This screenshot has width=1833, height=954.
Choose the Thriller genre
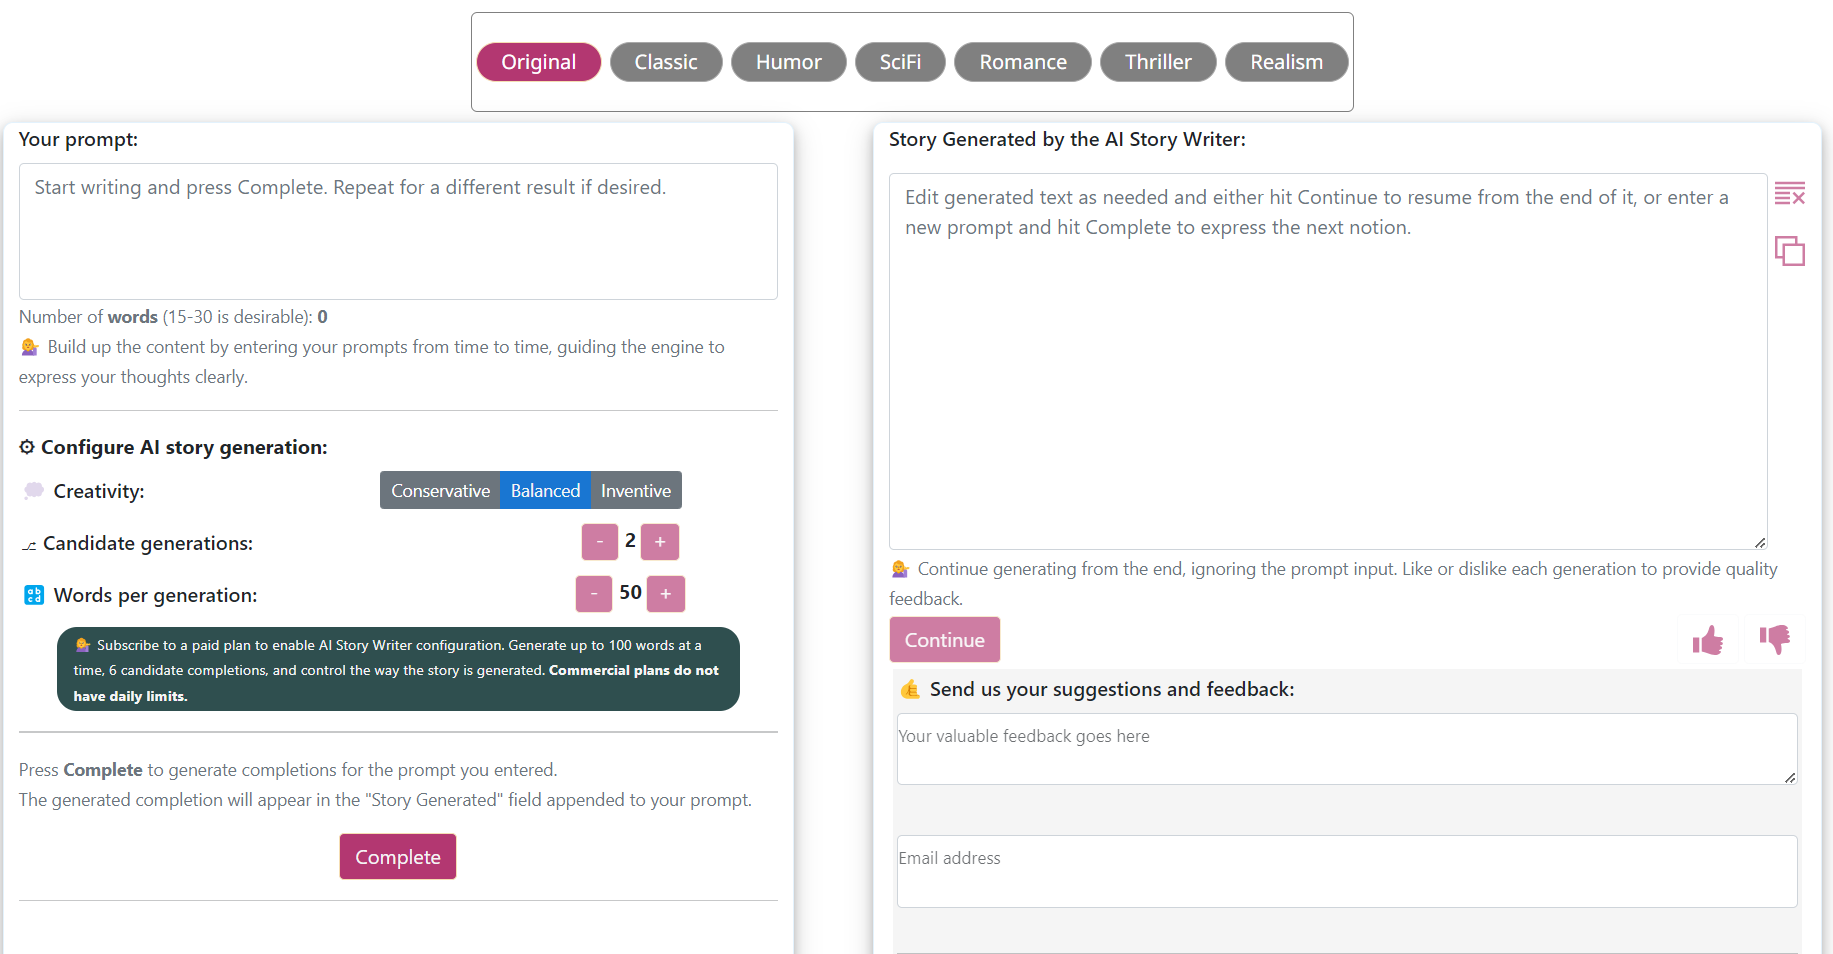1157,62
